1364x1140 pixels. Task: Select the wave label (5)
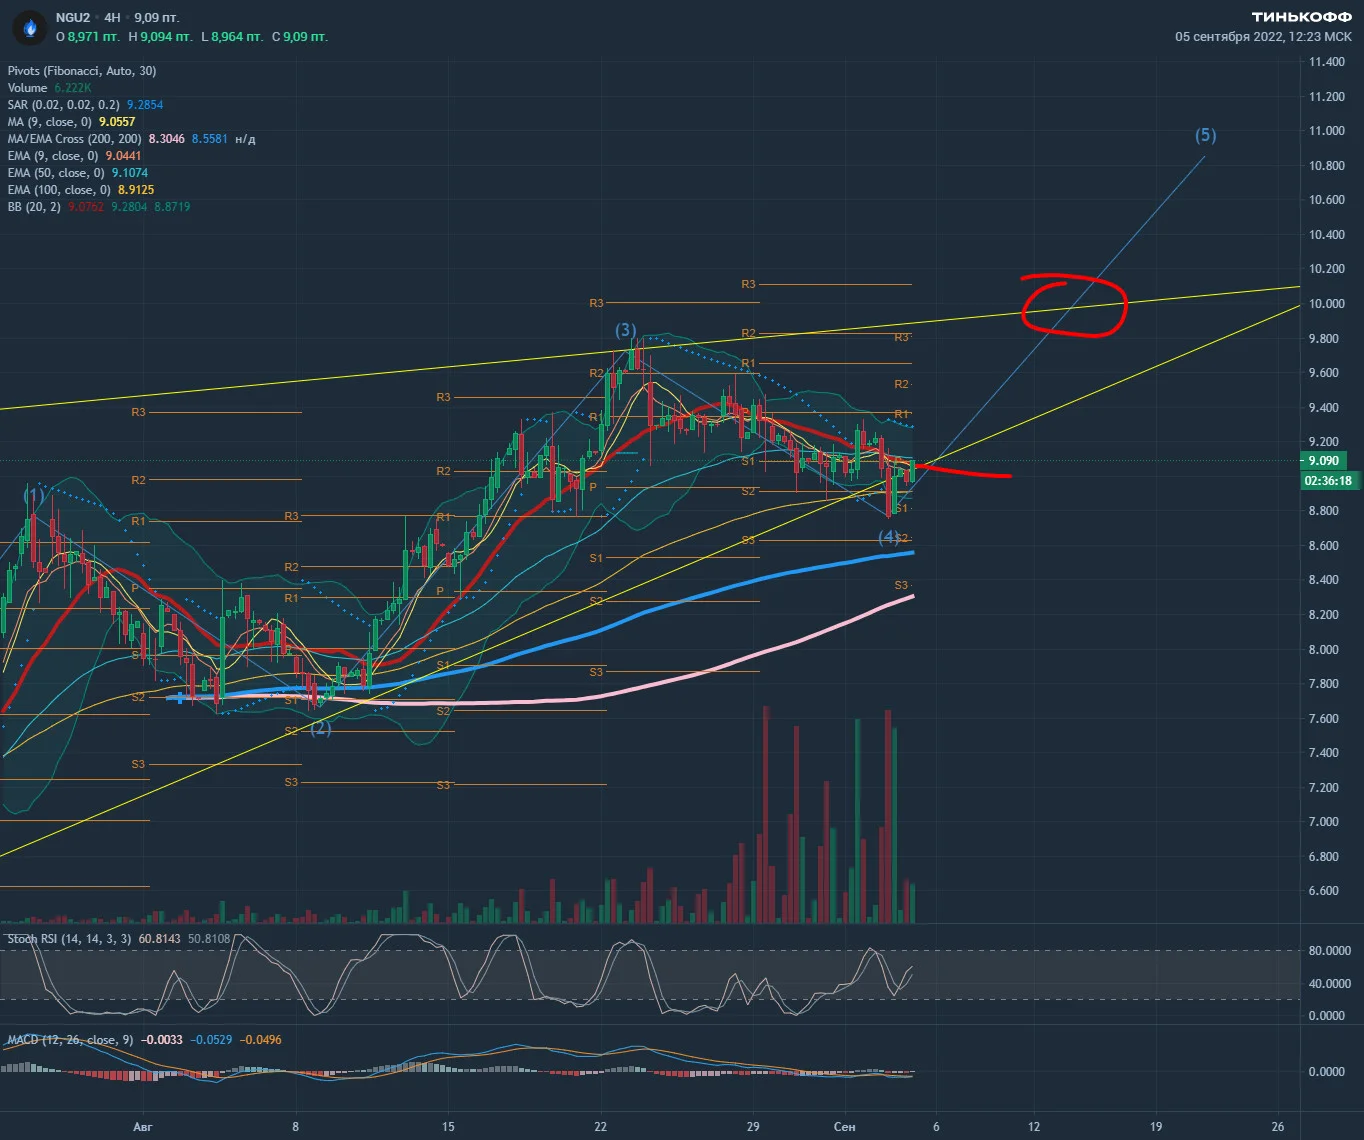click(1205, 135)
